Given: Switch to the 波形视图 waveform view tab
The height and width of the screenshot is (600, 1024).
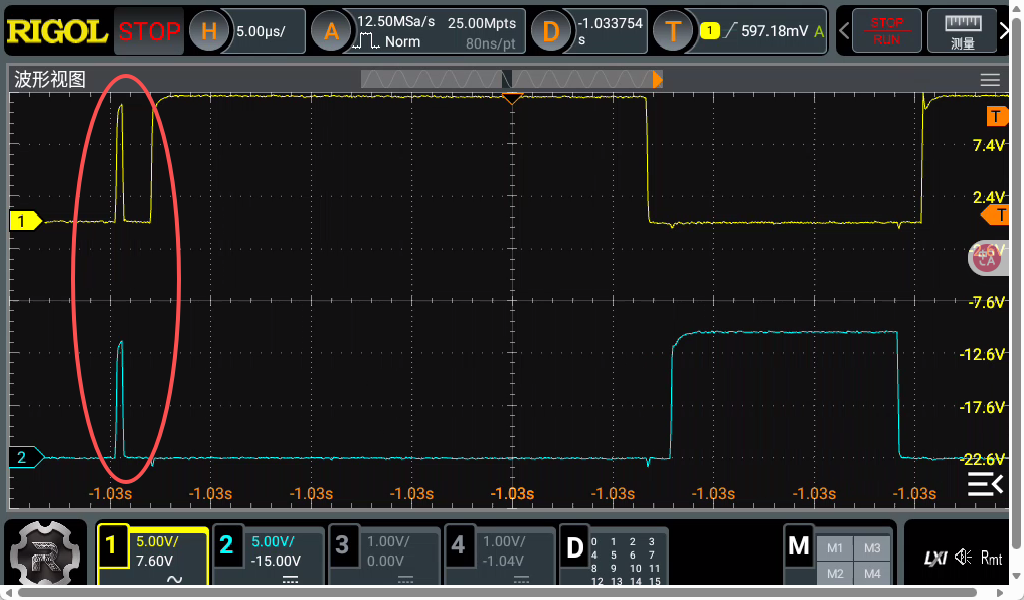Looking at the screenshot, I should (x=48, y=79).
